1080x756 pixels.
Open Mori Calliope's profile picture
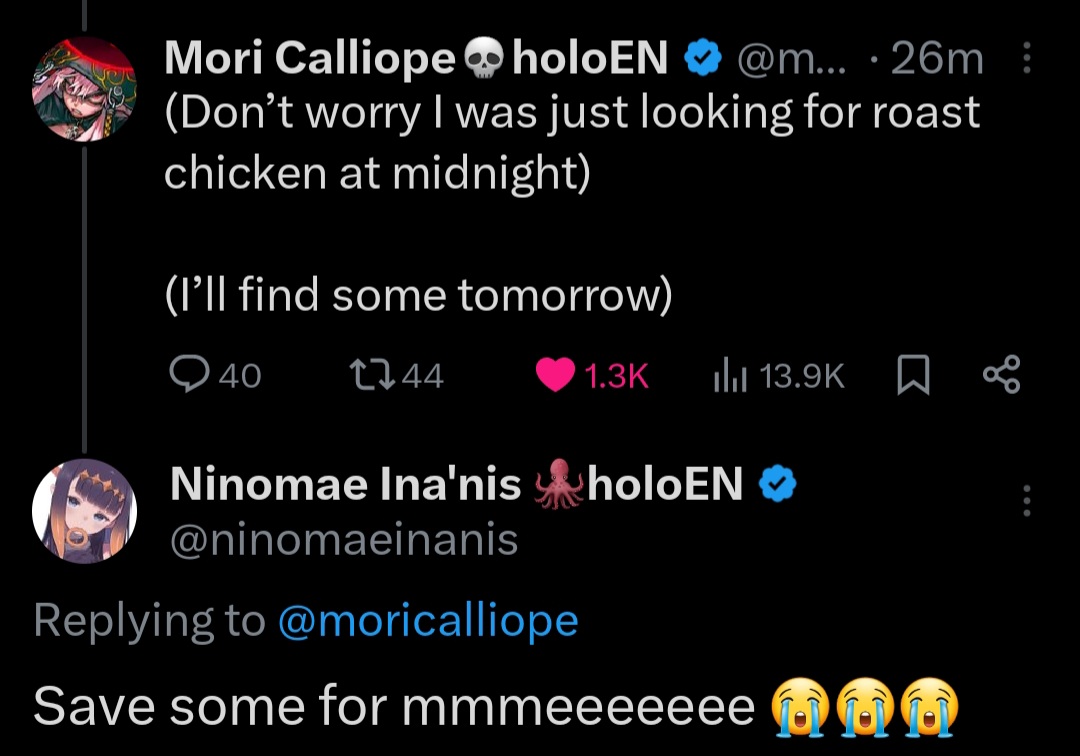[84, 91]
